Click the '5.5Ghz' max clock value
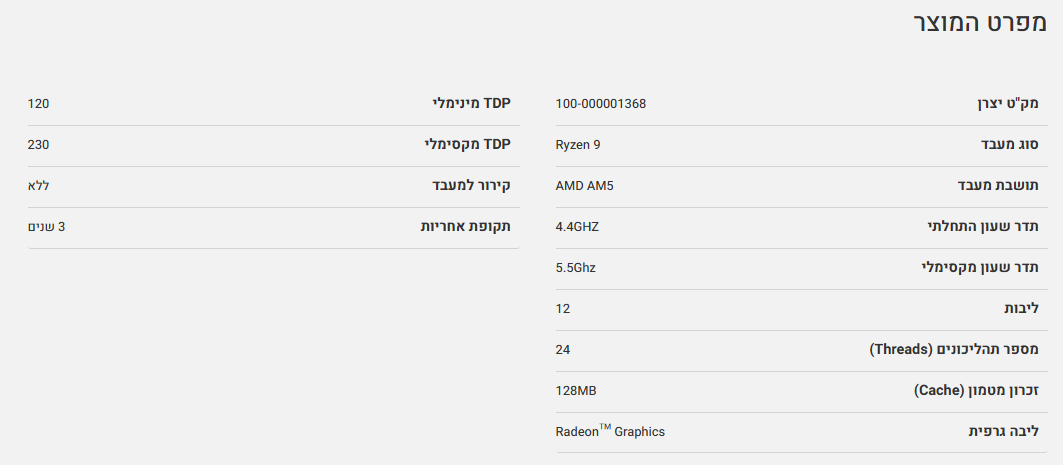Screen dimensions: 1063x465 (x=575, y=268)
